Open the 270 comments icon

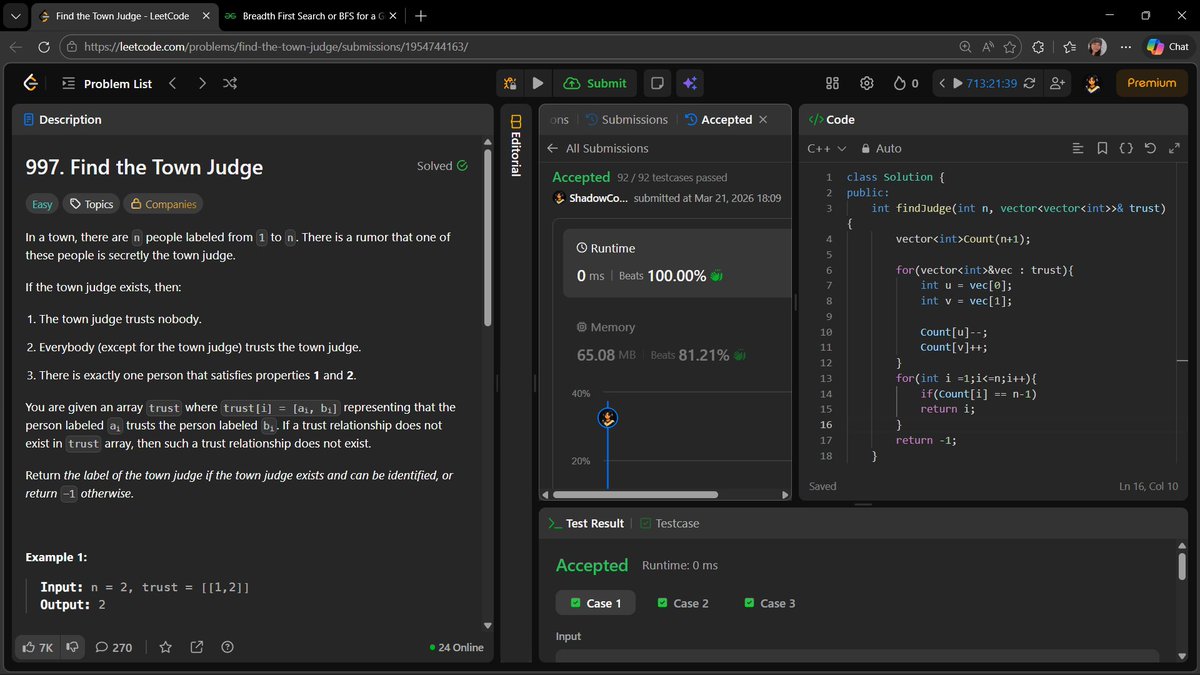[x=113, y=647]
